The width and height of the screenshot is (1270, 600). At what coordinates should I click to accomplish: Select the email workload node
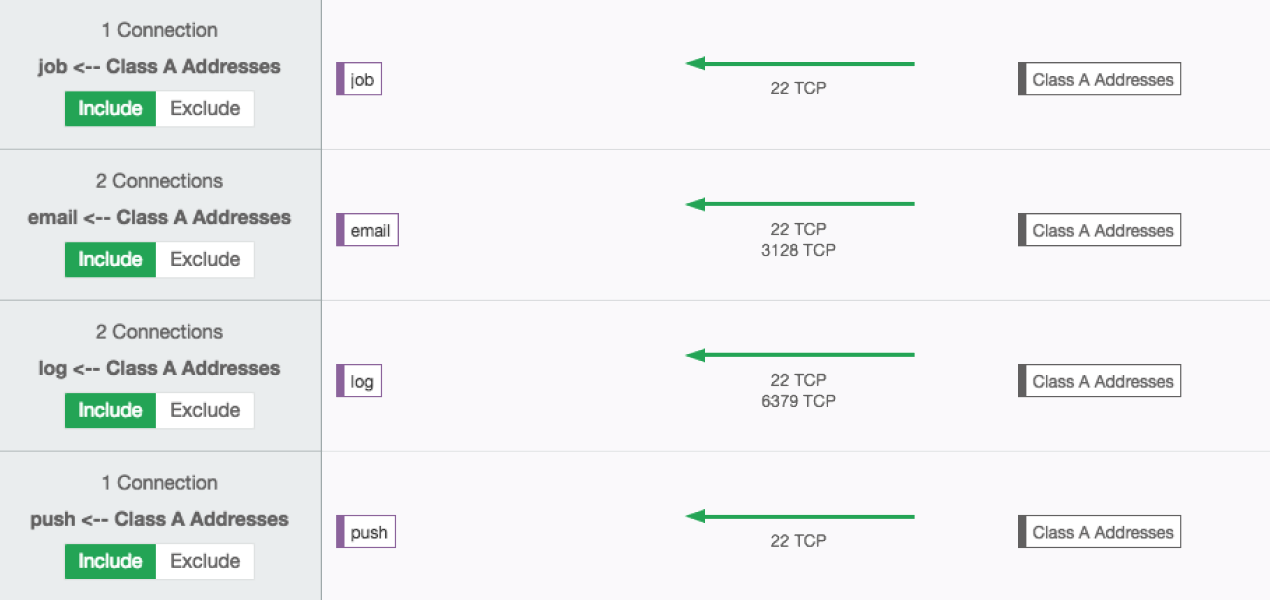click(368, 231)
